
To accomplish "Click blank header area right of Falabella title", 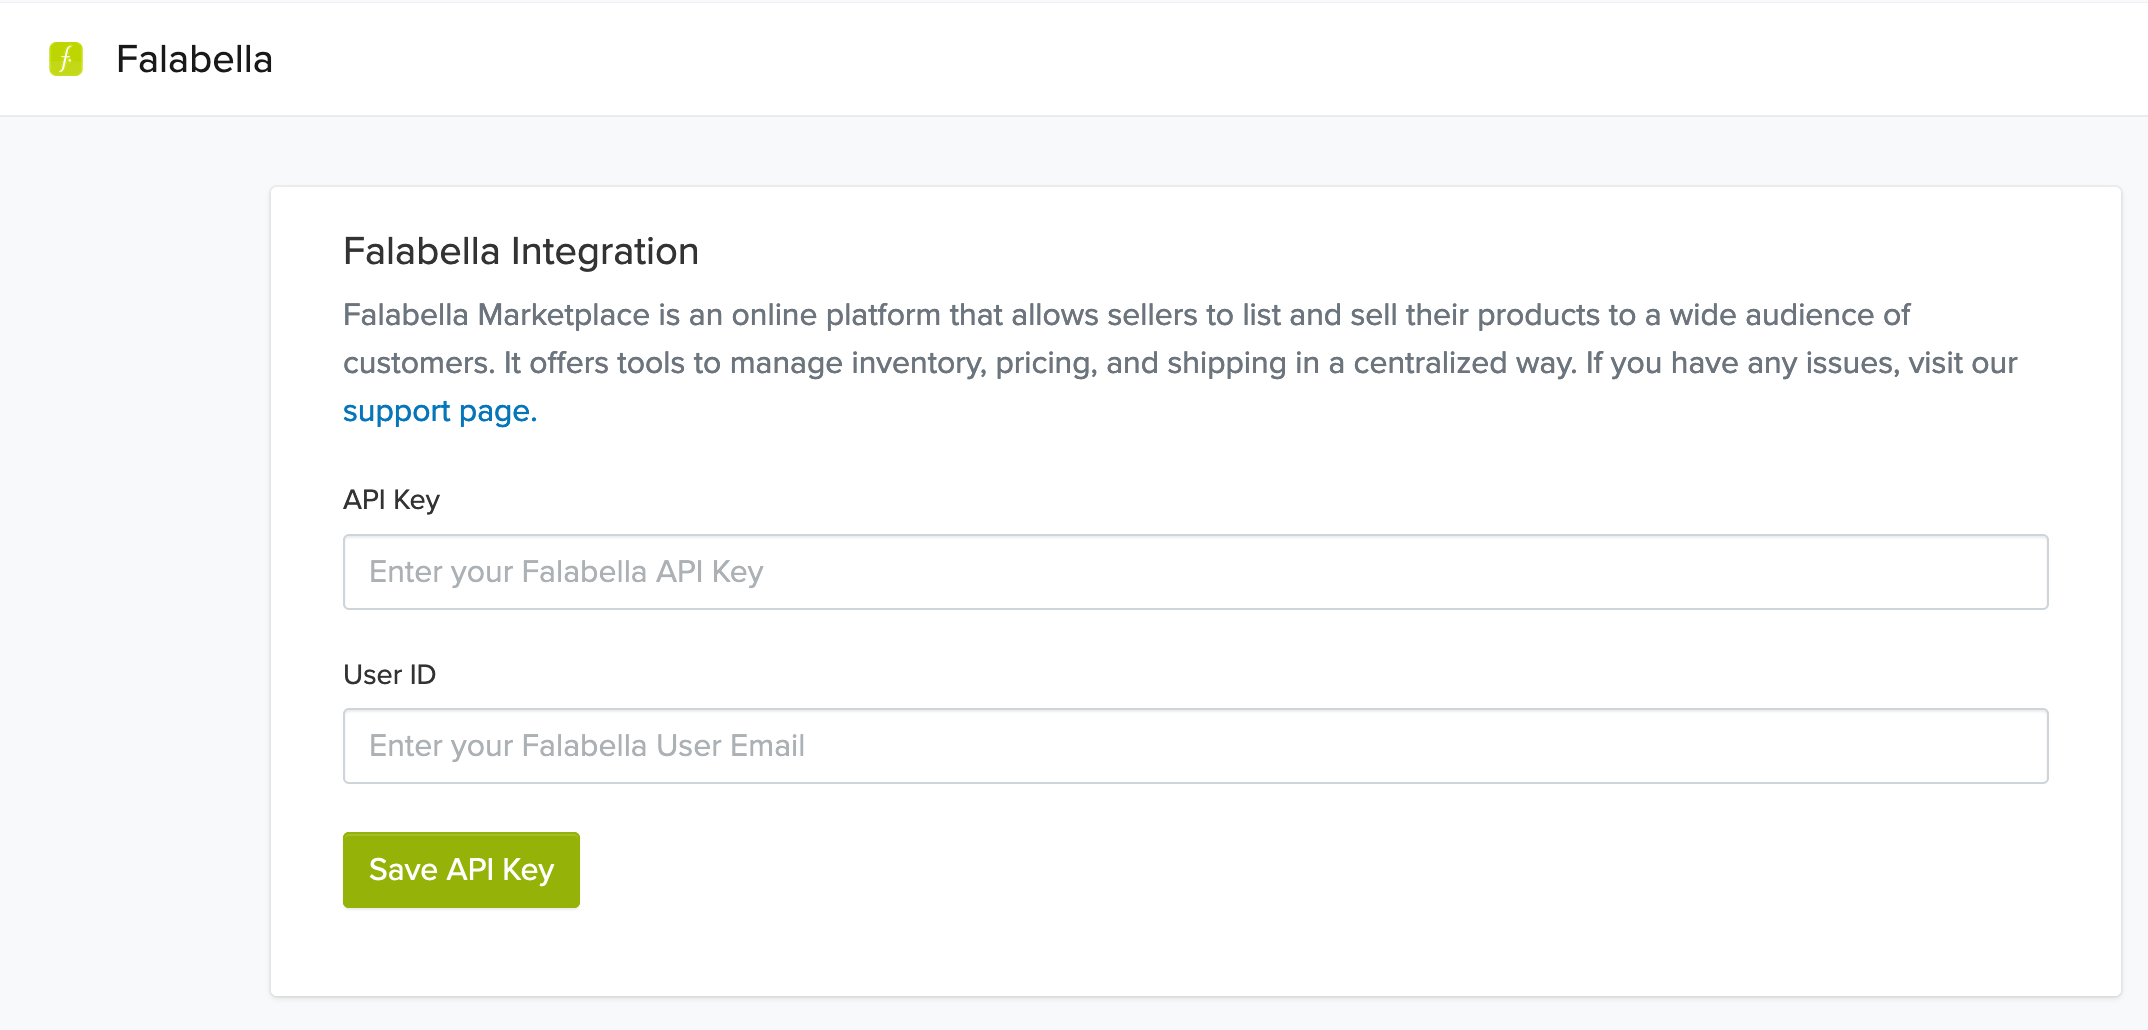I will coord(1200,59).
